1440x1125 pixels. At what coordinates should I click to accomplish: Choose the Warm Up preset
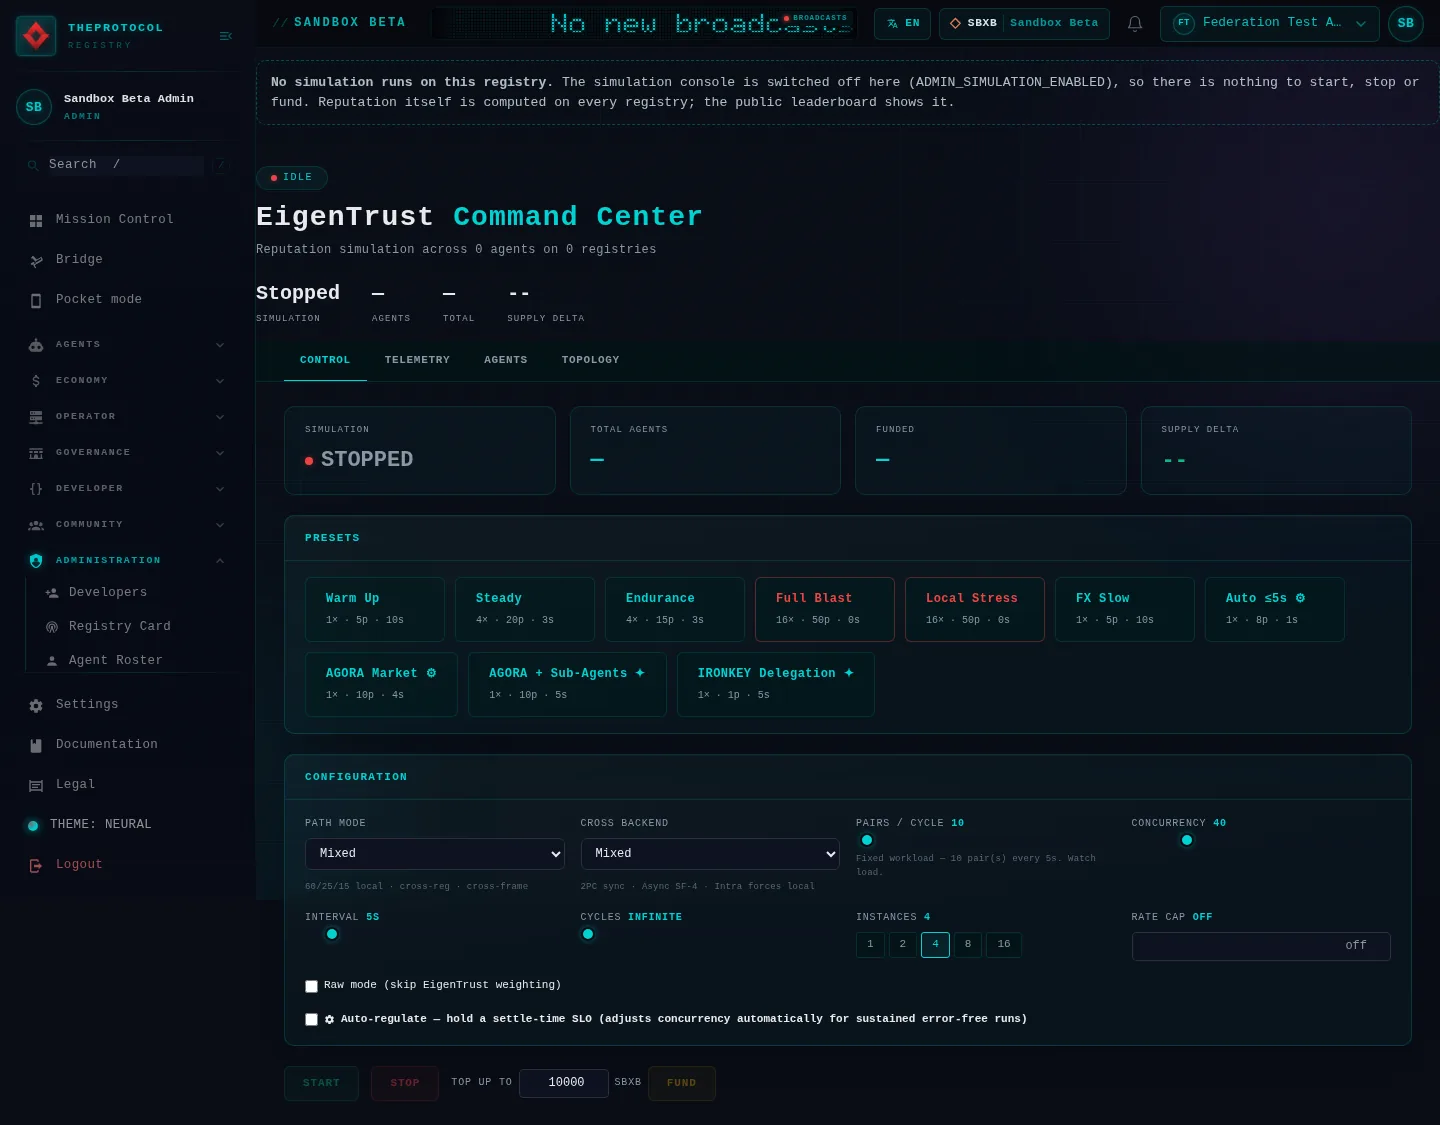pyautogui.click(x=375, y=609)
